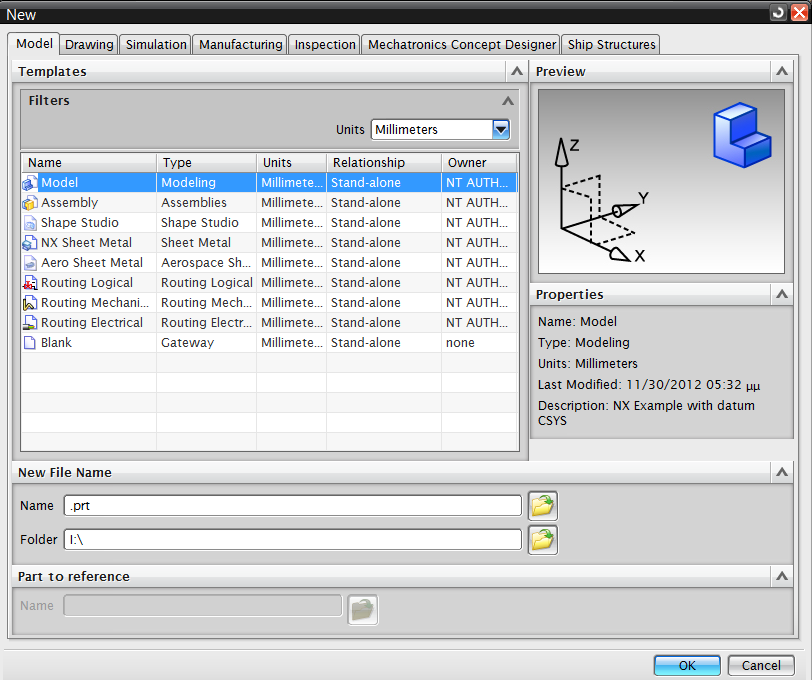812x680 pixels.
Task: Collapse the Part to reference section
Action: (781, 576)
